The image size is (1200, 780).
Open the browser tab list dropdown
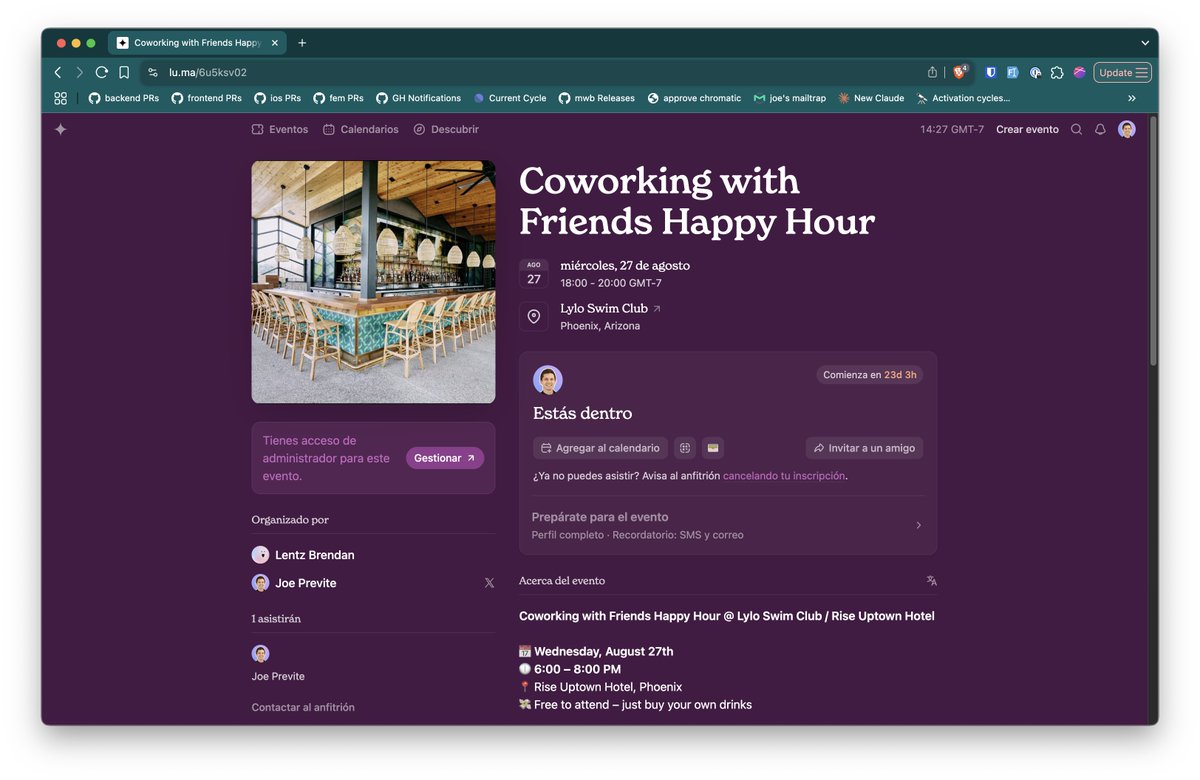1144,43
